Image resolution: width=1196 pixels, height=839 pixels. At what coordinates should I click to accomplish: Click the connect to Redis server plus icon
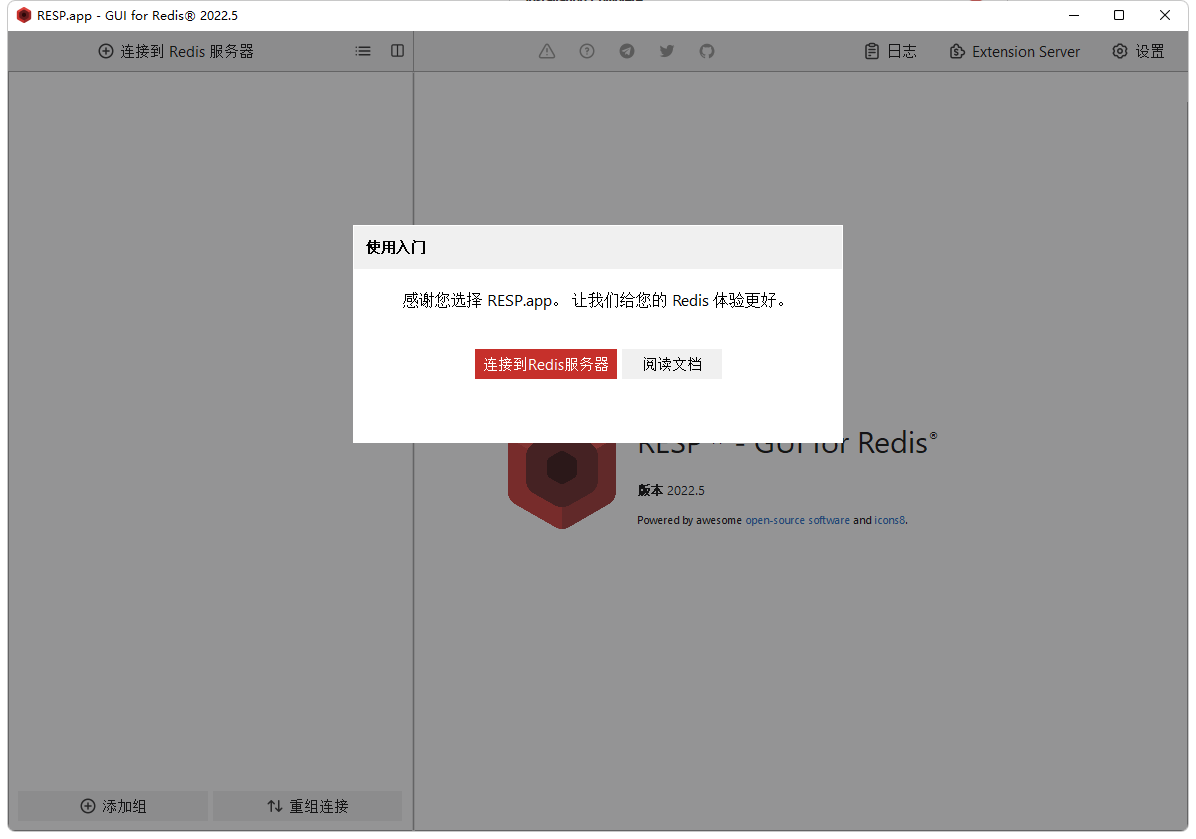pyautogui.click(x=106, y=51)
